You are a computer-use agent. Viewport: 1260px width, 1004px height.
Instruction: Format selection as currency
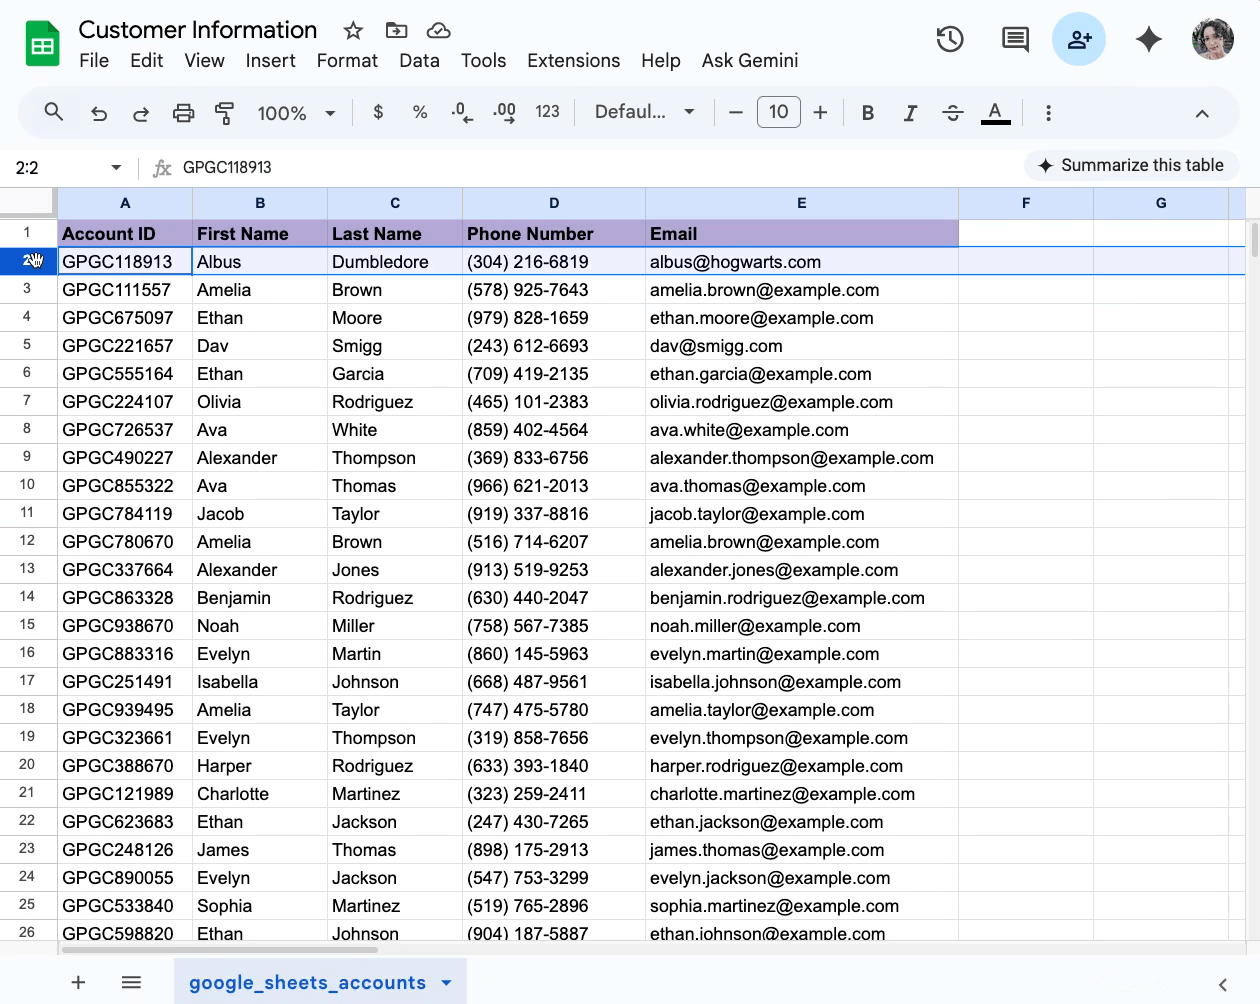tap(378, 112)
